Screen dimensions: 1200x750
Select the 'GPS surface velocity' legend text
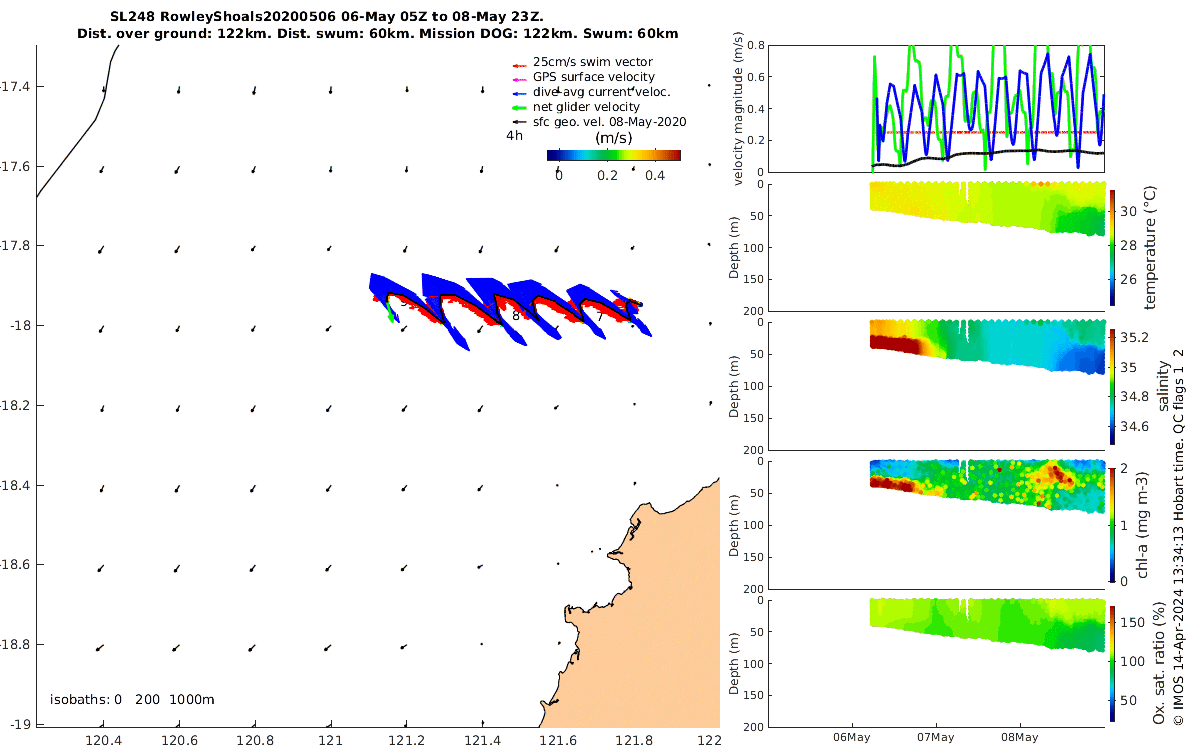click(x=594, y=77)
